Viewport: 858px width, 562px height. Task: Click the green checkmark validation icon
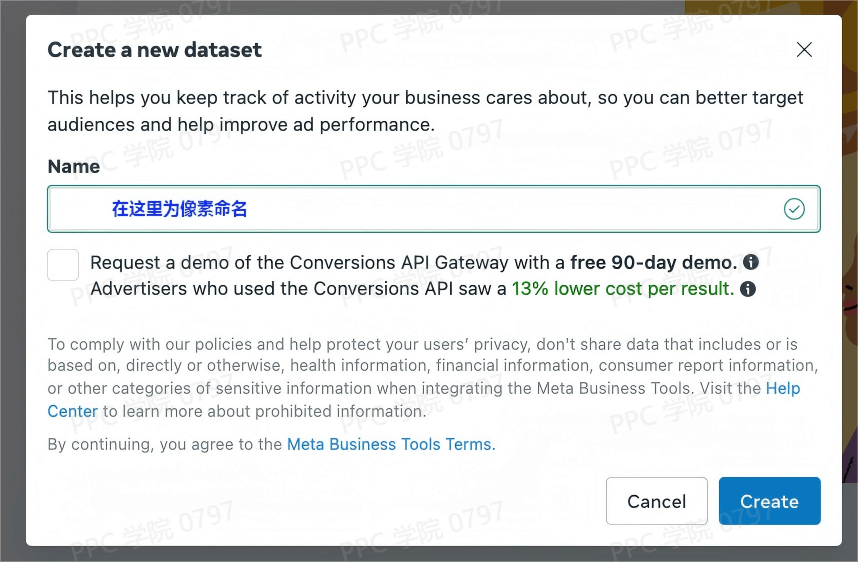(x=794, y=209)
